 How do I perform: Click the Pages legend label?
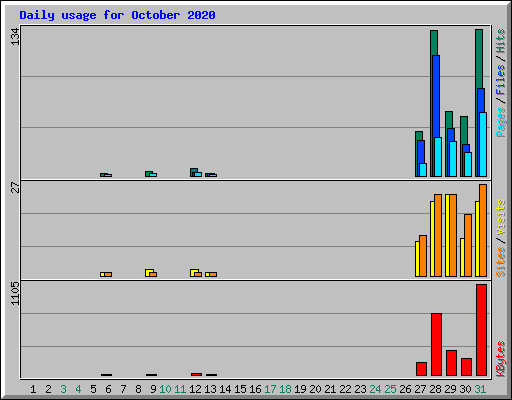tap(501, 122)
